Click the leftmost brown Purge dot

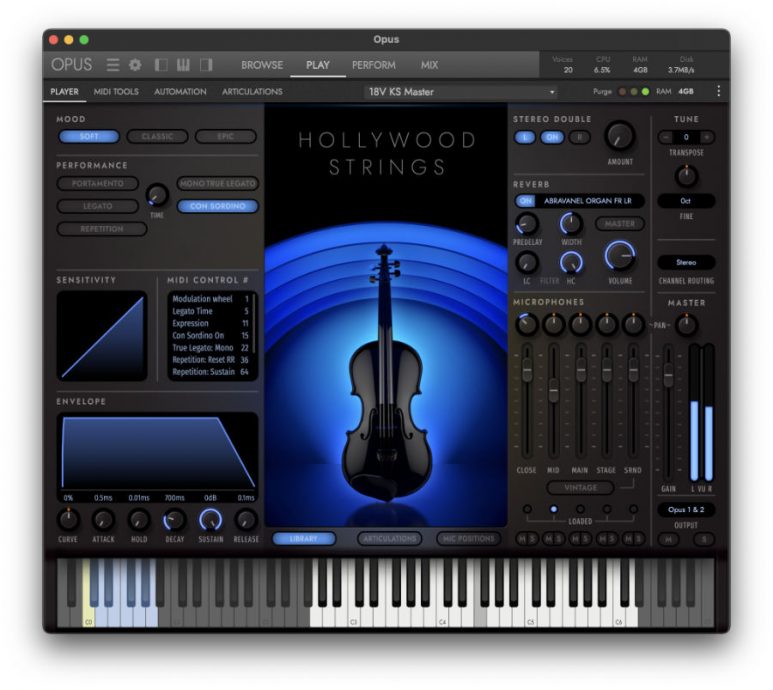tap(623, 92)
